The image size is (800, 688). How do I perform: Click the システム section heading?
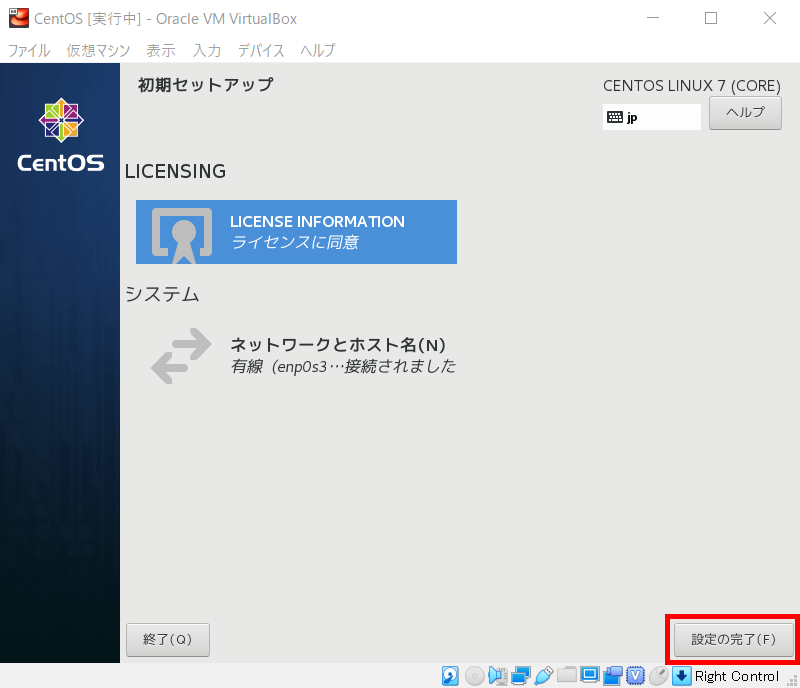[x=162, y=294]
